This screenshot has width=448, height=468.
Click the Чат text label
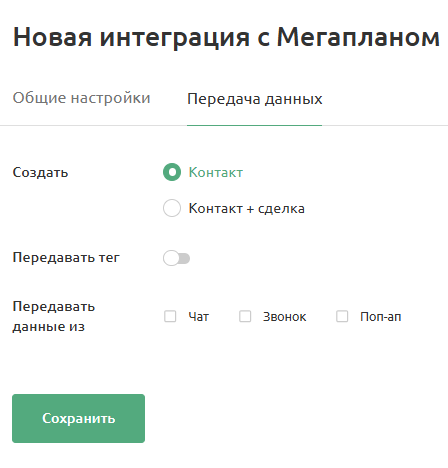click(x=199, y=316)
